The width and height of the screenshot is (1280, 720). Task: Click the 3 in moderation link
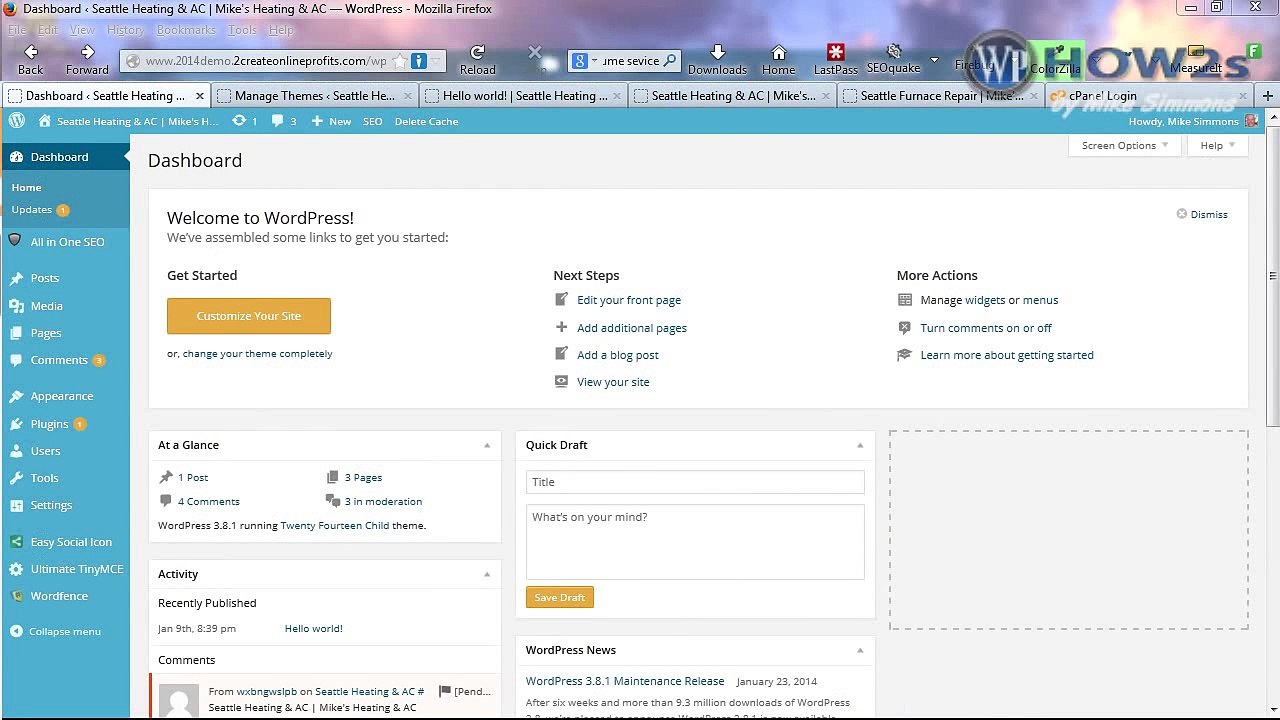pos(383,502)
